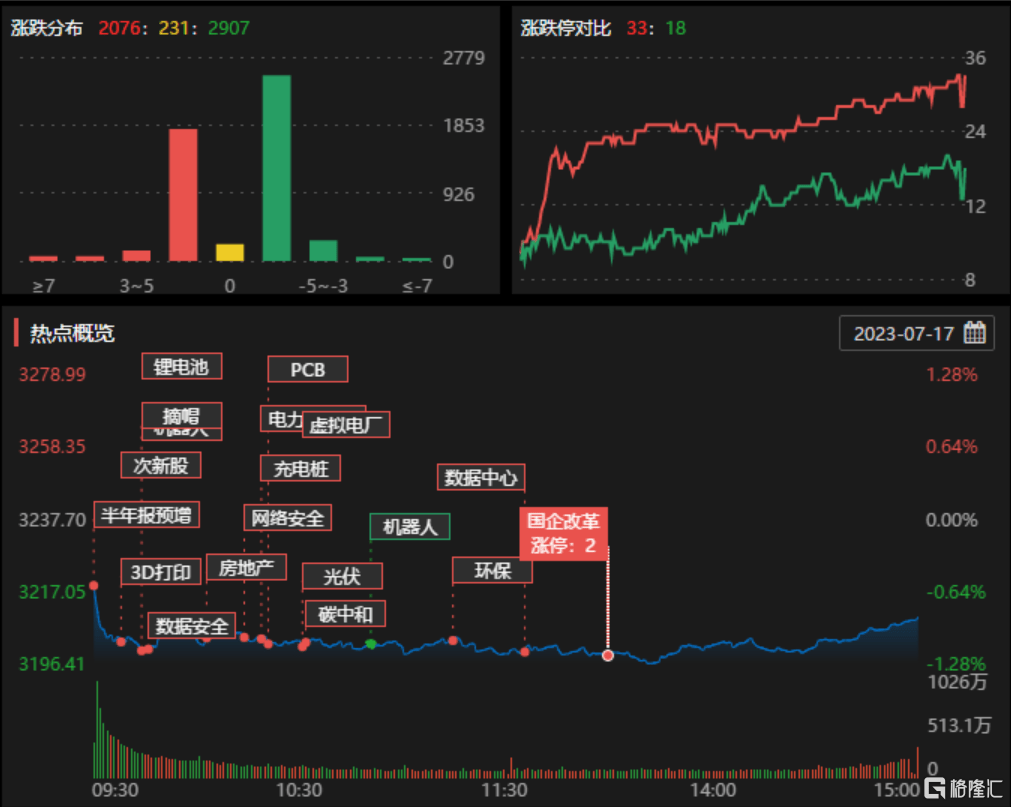Open the 房地产 hotspot label

246,568
